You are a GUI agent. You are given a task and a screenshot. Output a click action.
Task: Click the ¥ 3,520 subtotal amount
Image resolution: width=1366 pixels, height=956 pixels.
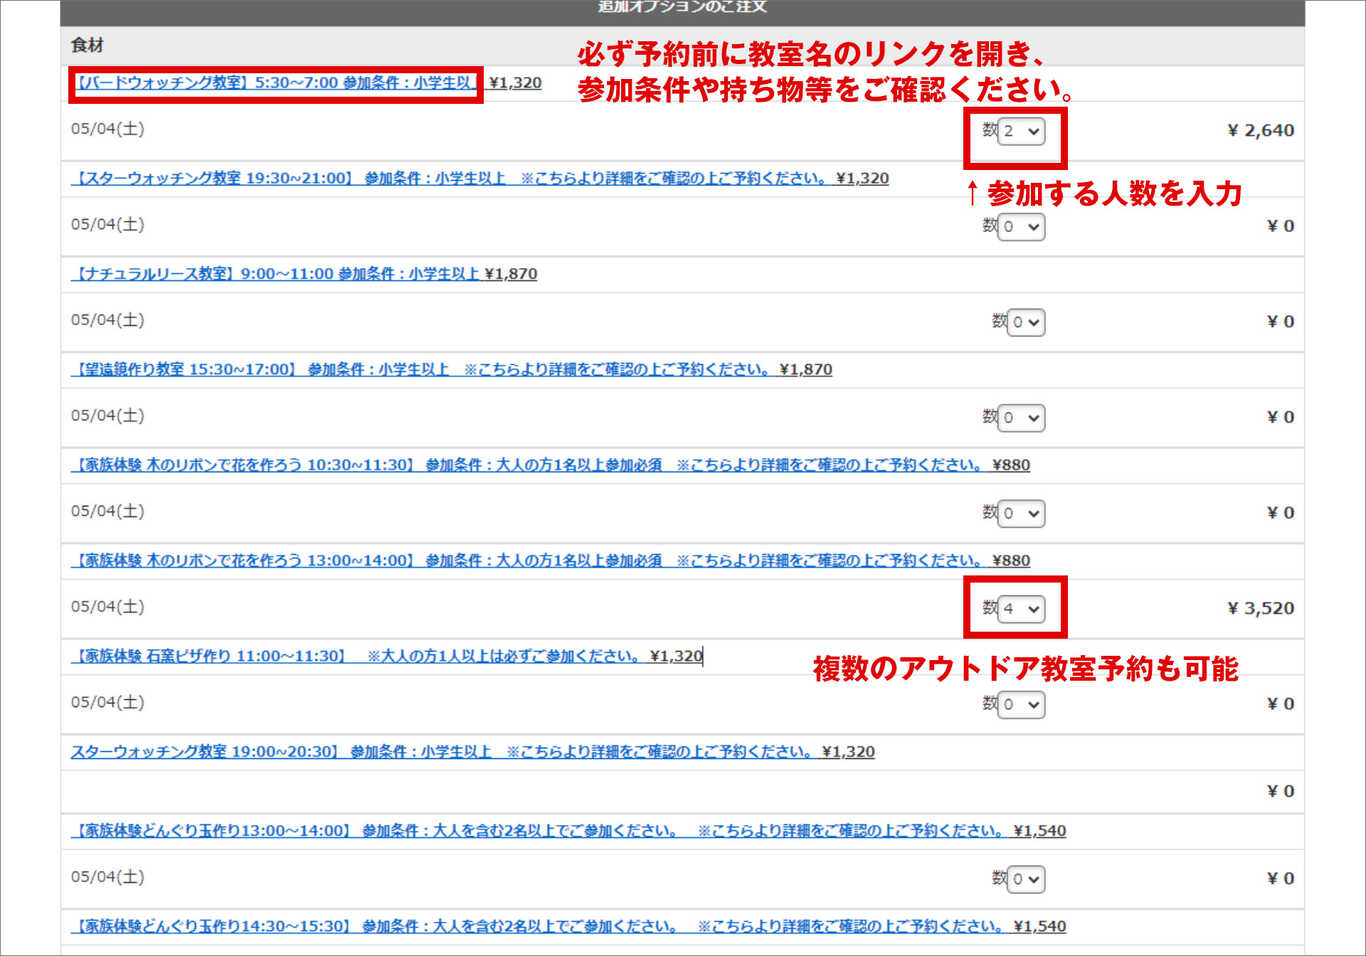1260,609
